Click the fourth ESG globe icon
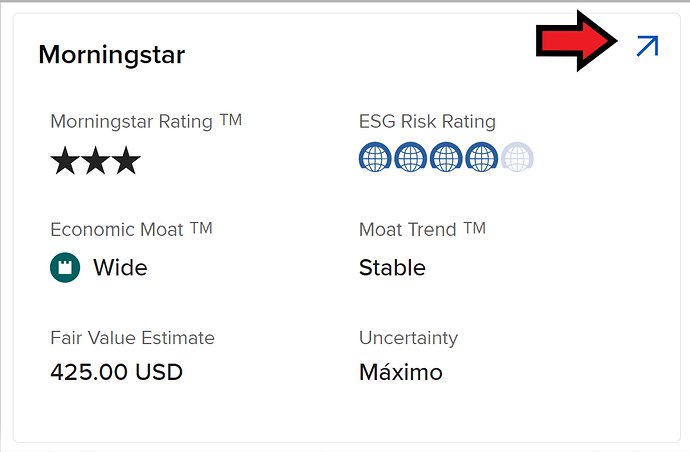Image resolution: width=690 pixels, height=452 pixels. click(x=481, y=157)
